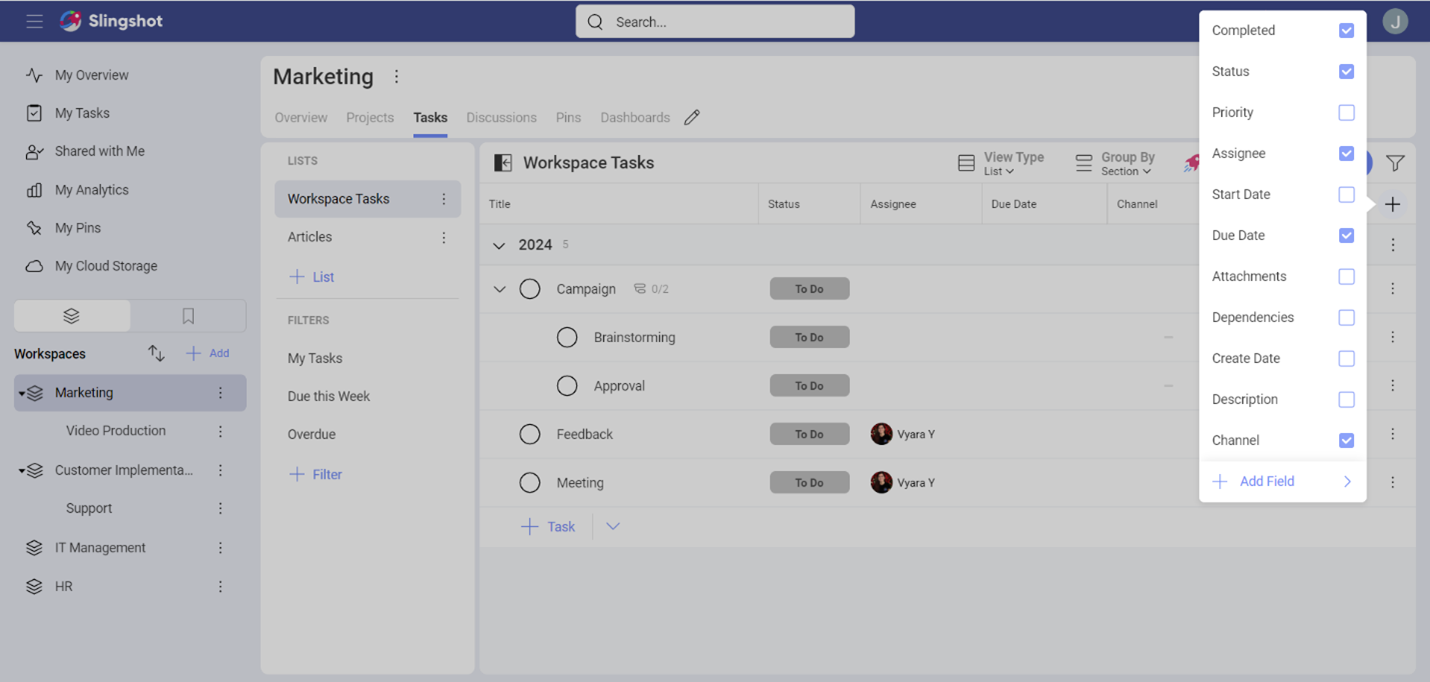
Task: Open the add task dropdown arrow
Action: (x=613, y=527)
